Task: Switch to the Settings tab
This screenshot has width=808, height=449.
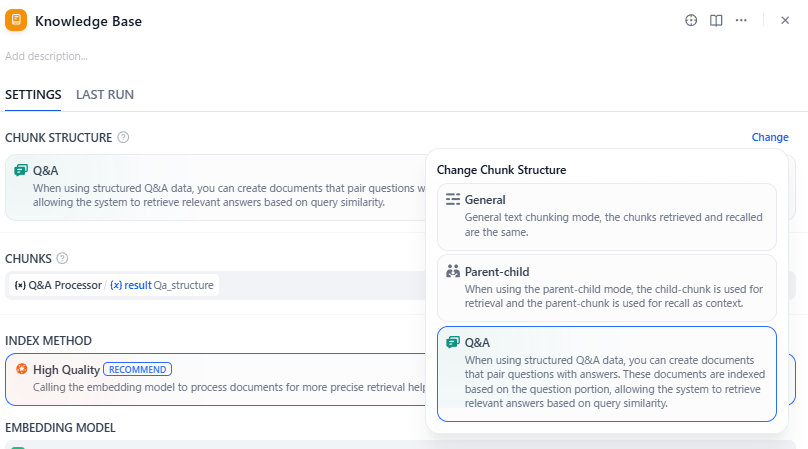Action: point(33,94)
